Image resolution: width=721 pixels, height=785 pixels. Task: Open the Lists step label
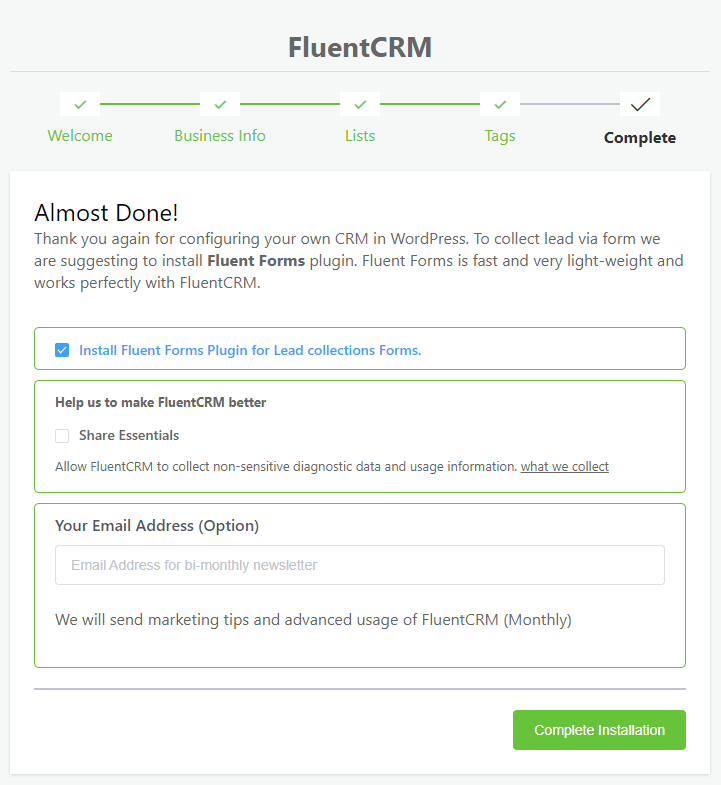(x=360, y=136)
